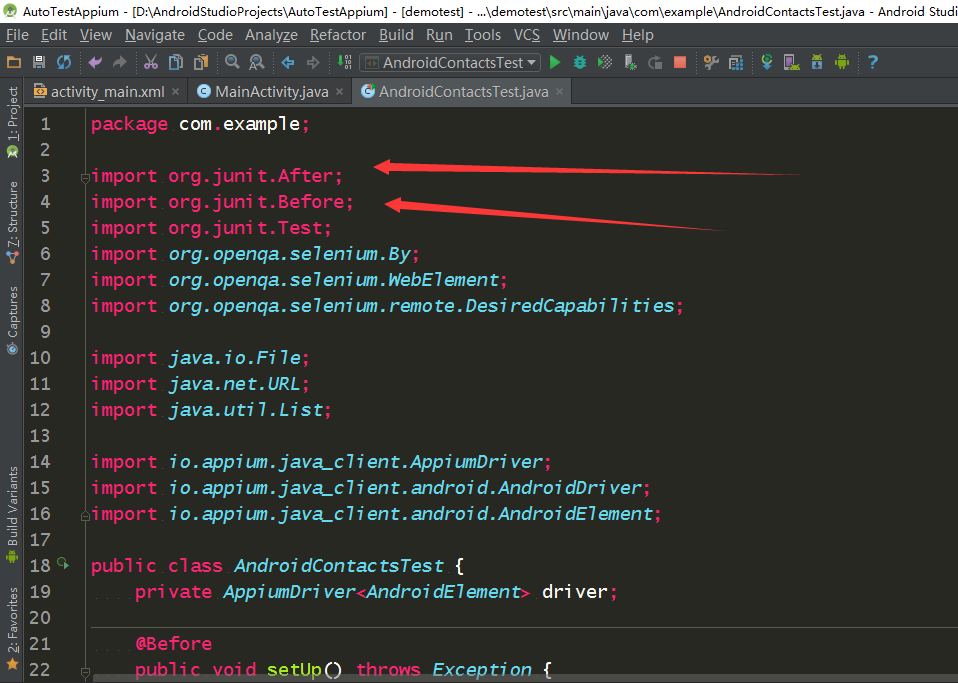Click the wrench settings toolbar icon
The width and height of the screenshot is (958, 683).
click(x=711, y=62)
